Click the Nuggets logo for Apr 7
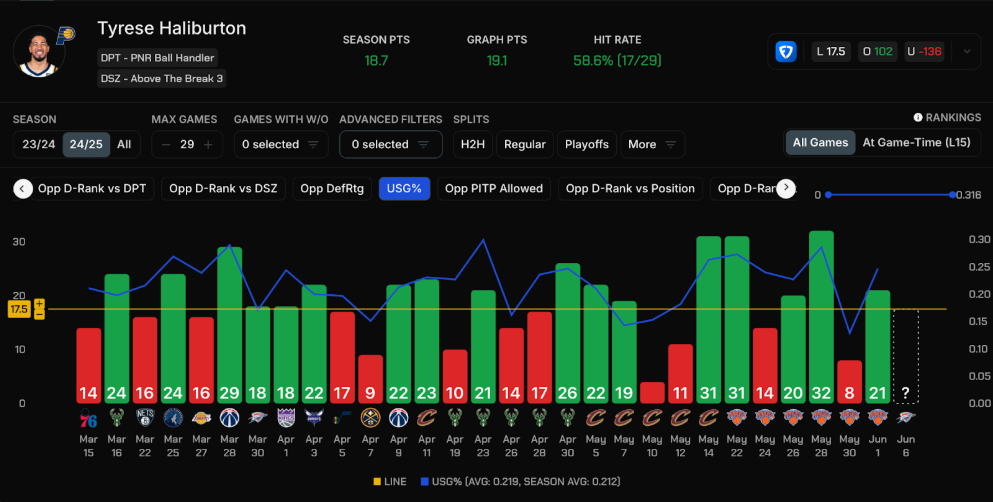The height and width of the screenshot is (502, 993). [370, 418]
